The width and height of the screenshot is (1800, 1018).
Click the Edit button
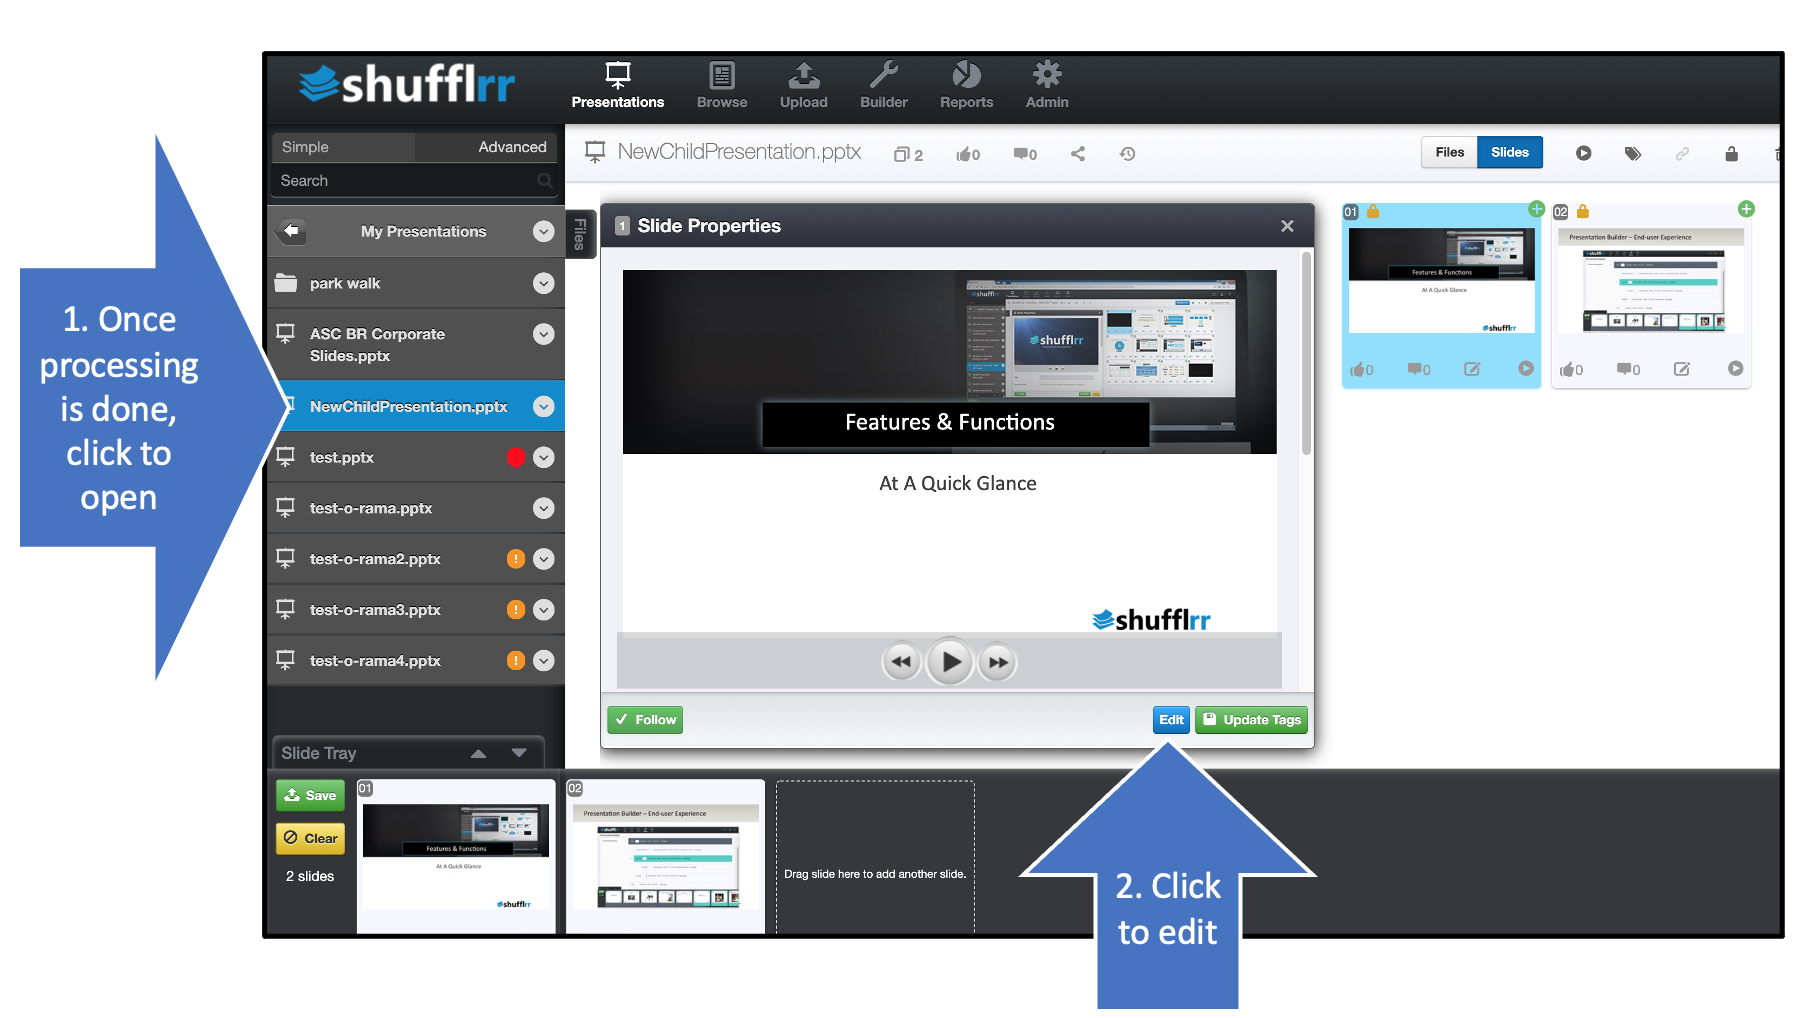(x=1171, y=720)
